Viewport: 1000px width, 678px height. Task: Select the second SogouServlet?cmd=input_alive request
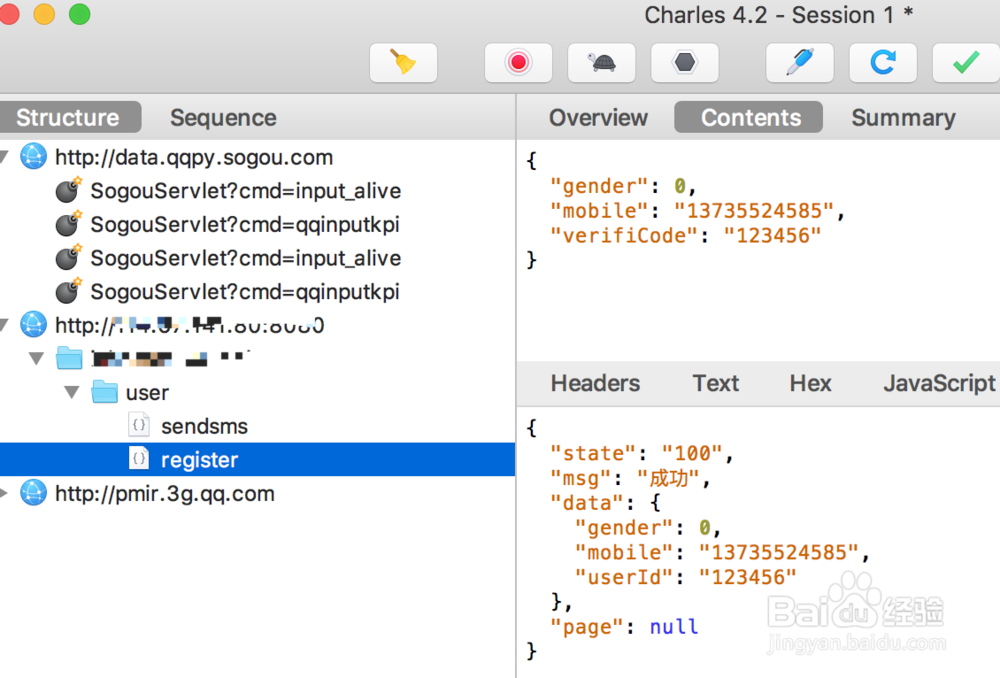[246, 258]
